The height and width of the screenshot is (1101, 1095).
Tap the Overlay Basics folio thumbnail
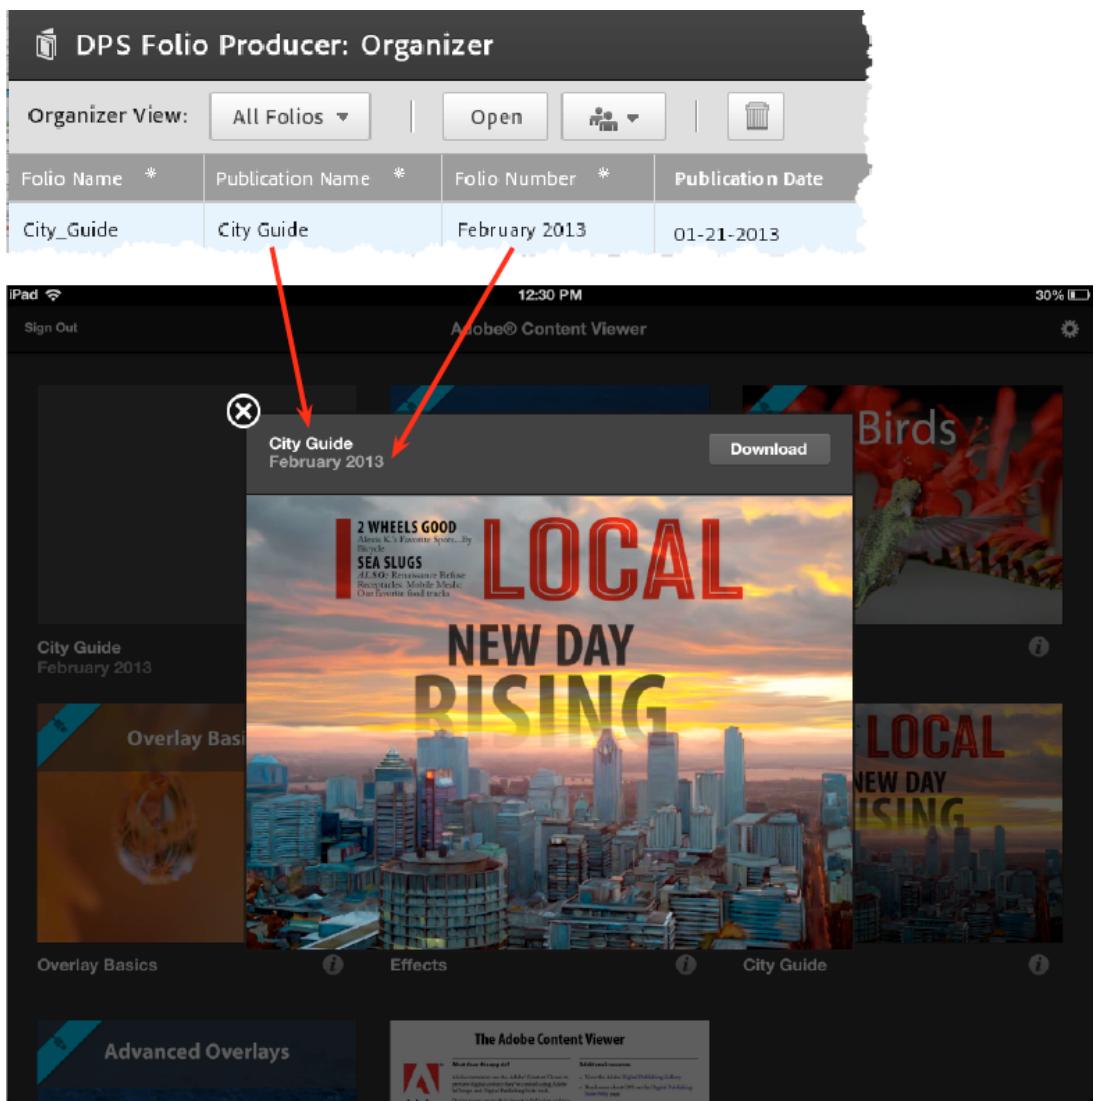pos(141,822)
